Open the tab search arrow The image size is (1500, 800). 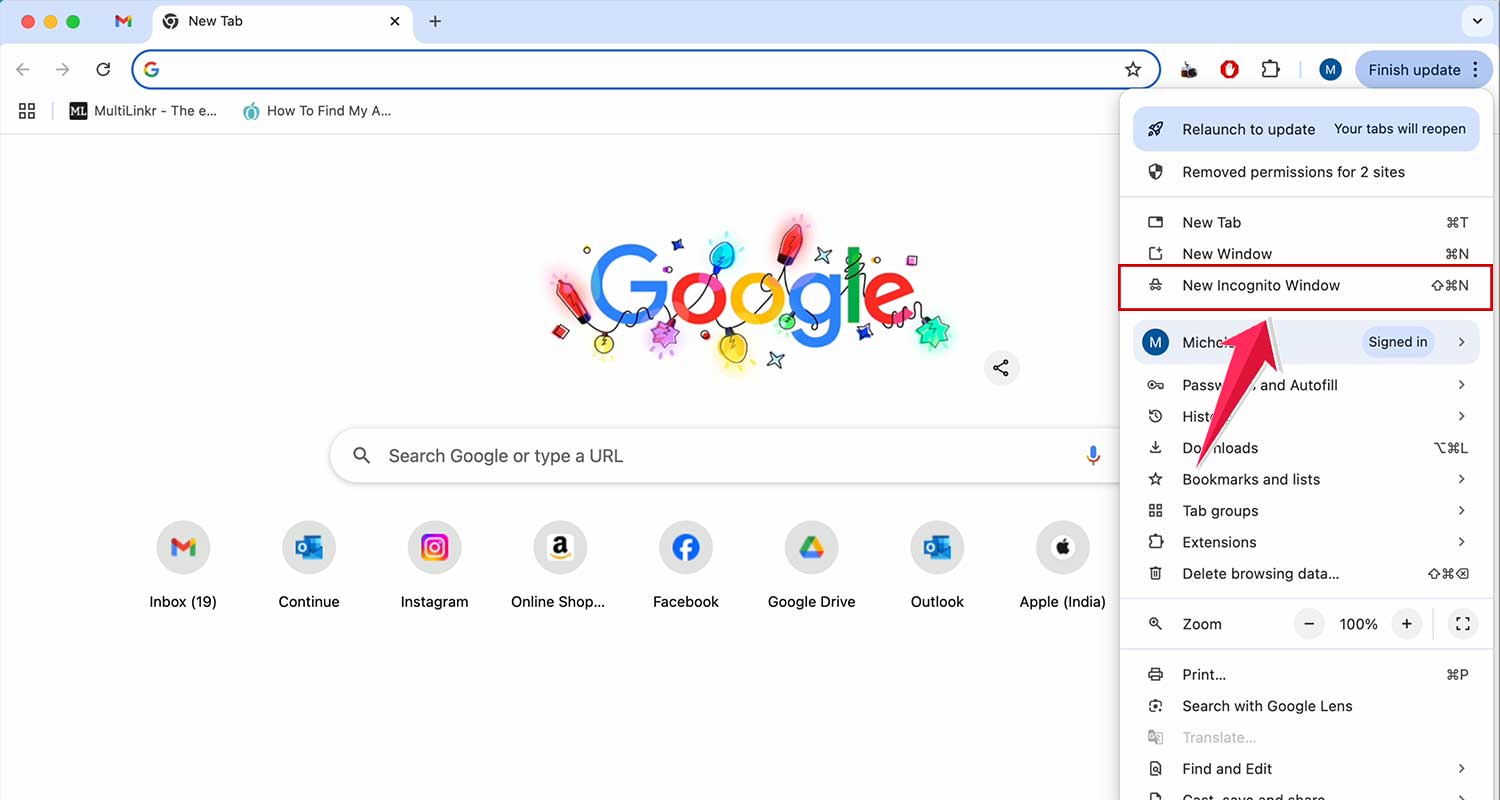pos(1477,21)
